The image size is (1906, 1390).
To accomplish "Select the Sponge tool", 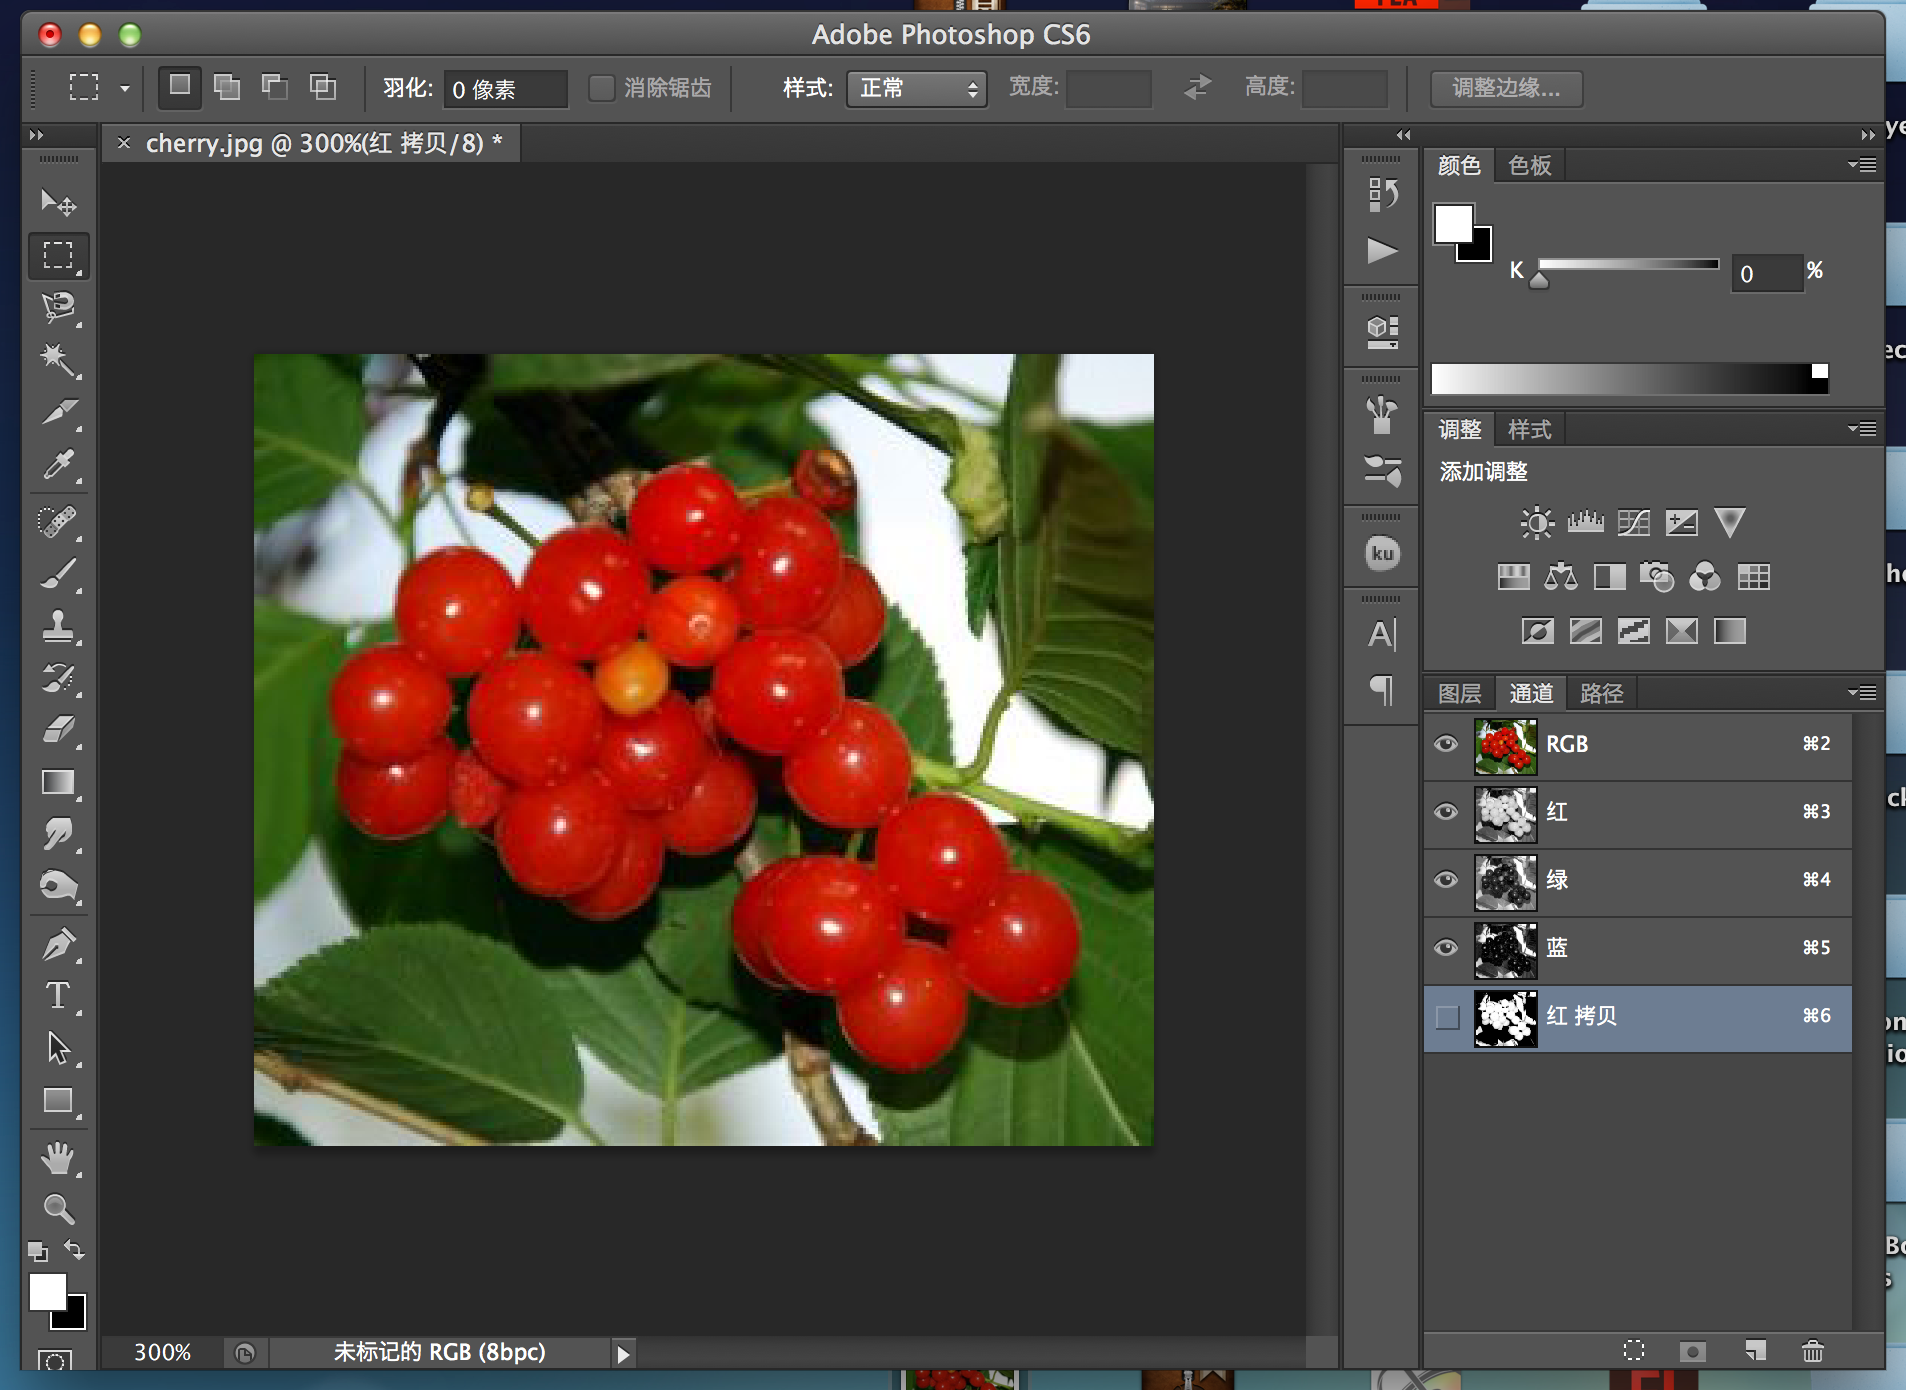I will (x=58, y=887).
